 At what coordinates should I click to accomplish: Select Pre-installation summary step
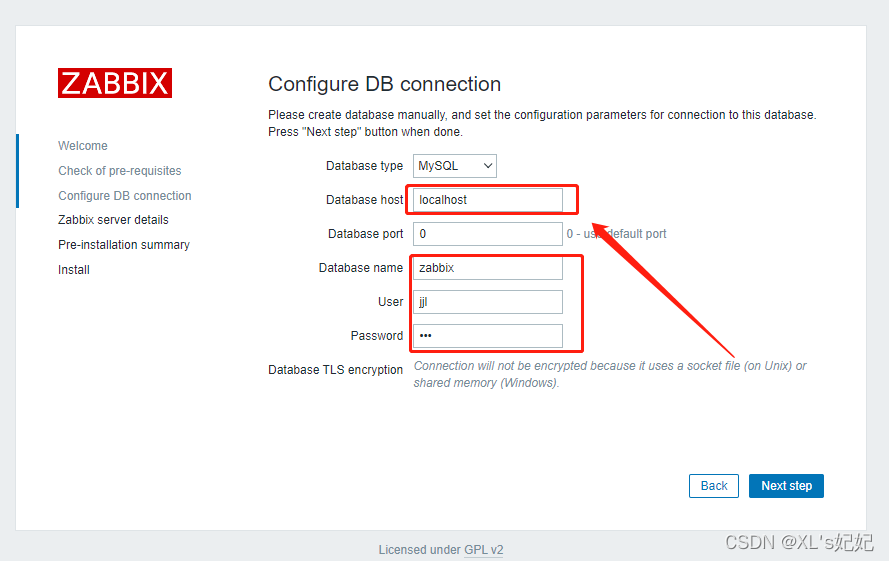(x=124, y=245)
